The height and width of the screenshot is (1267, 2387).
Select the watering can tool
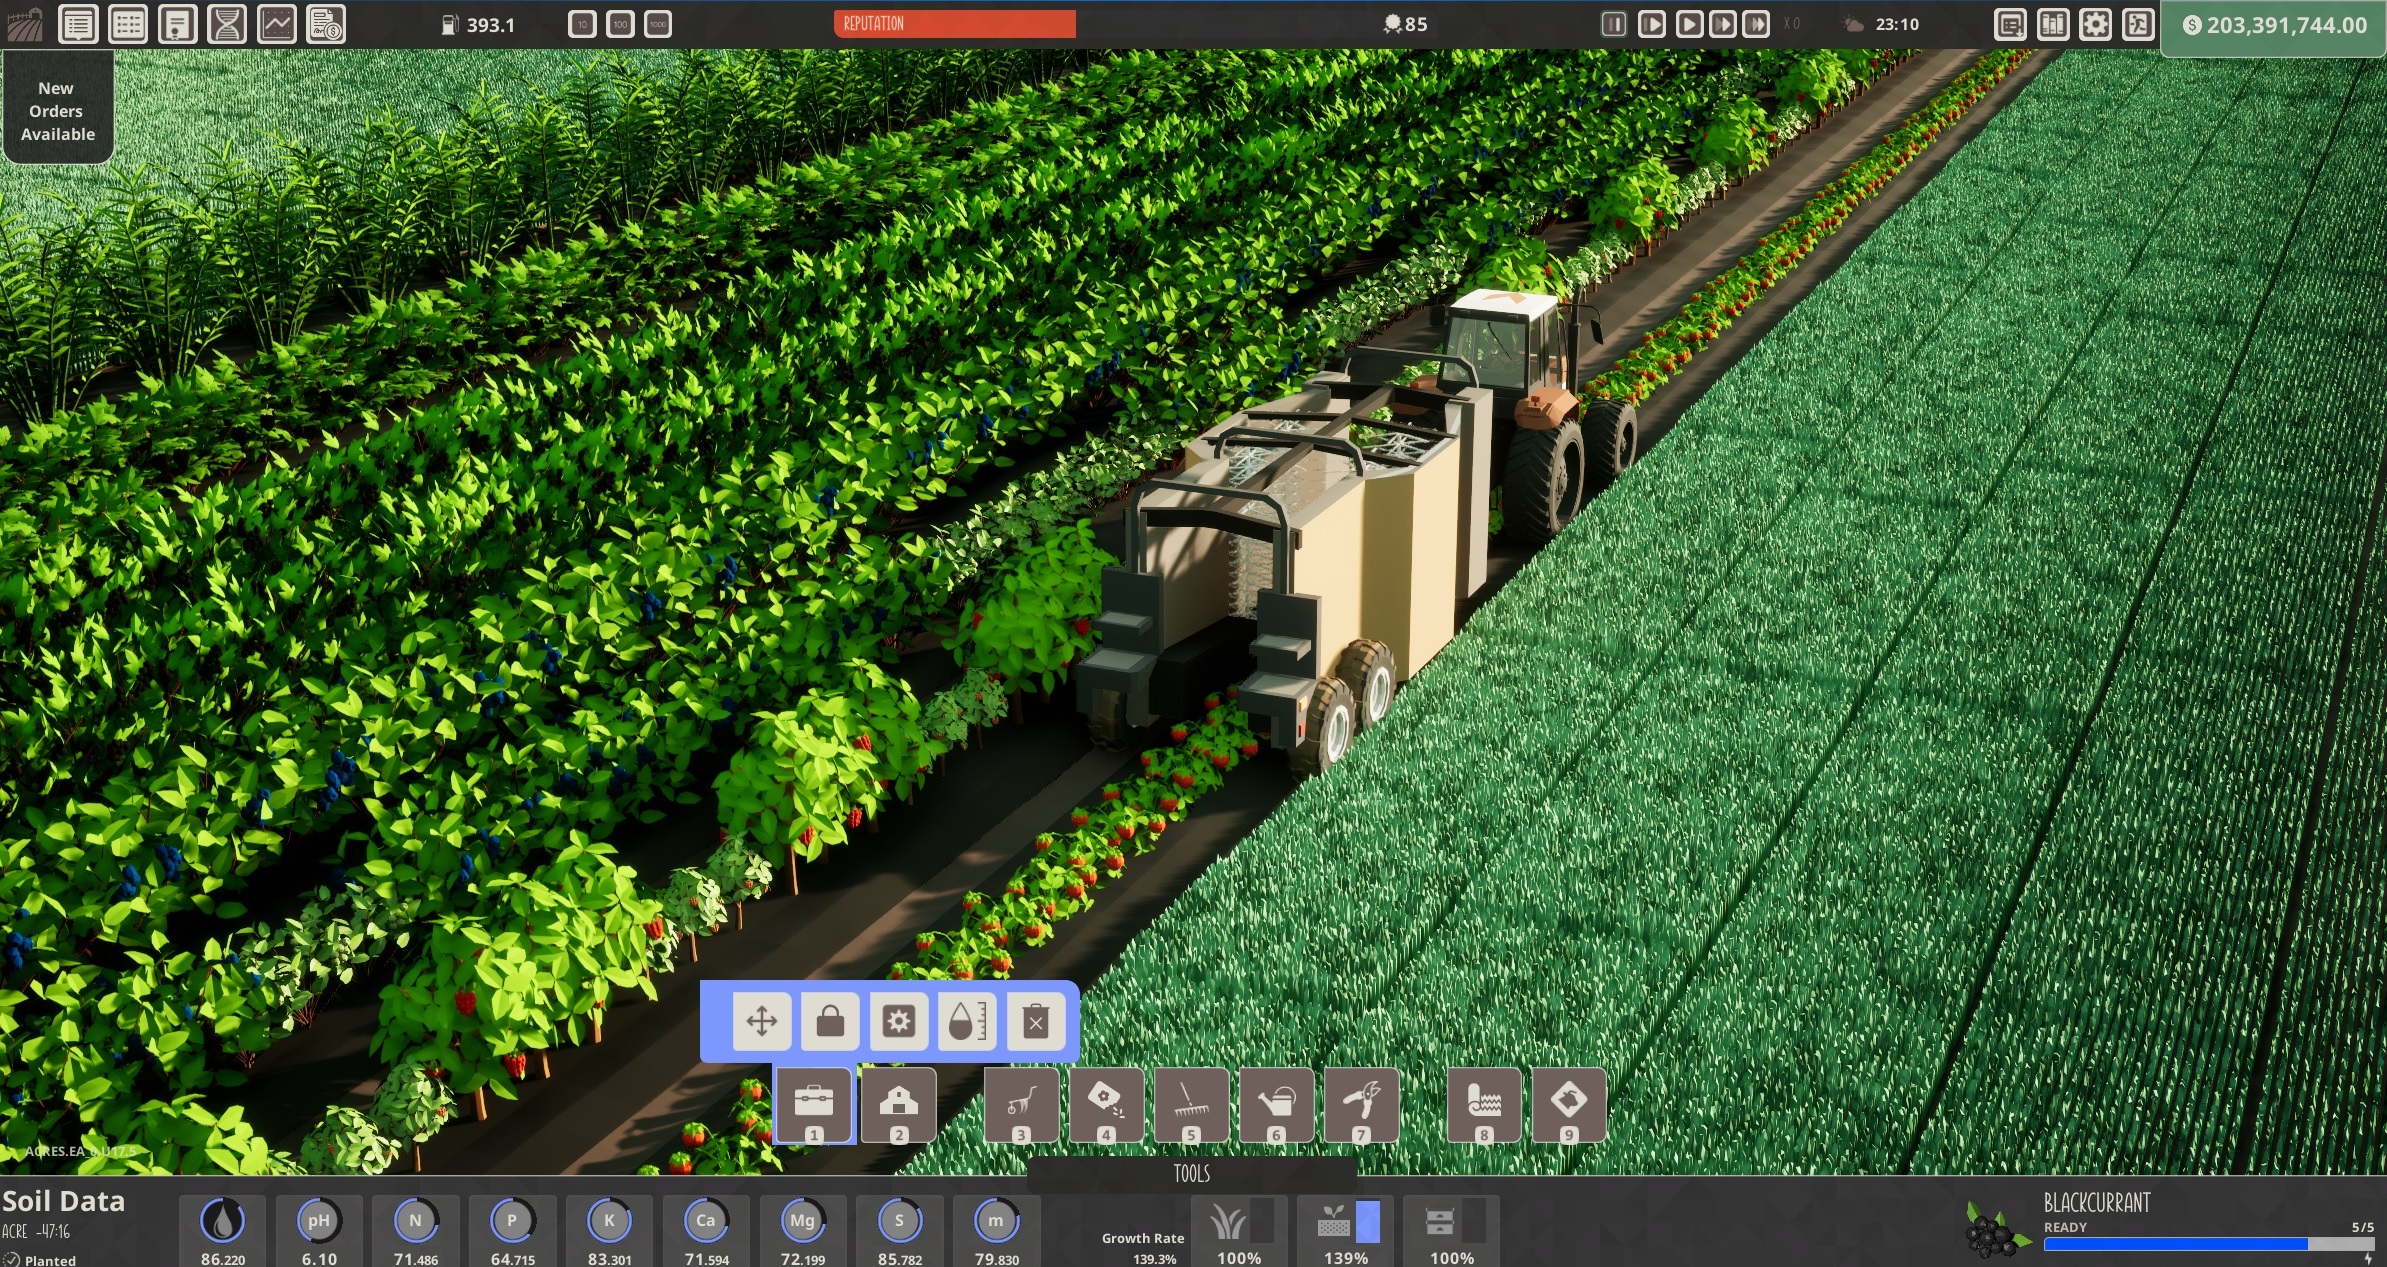(1279, 1105)
